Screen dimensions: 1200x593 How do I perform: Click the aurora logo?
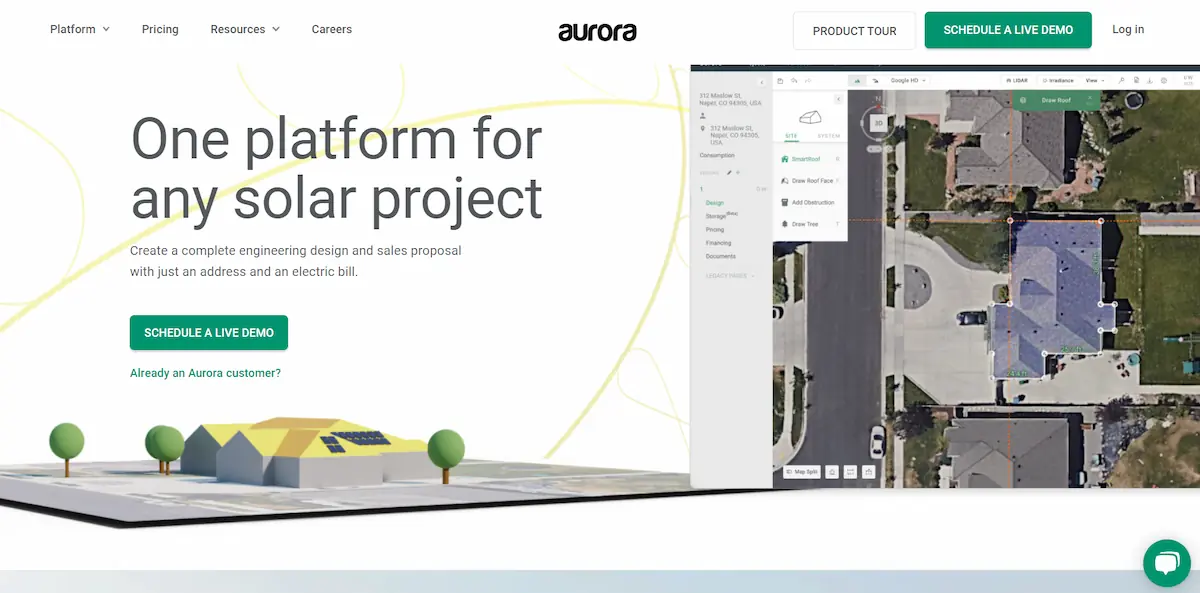598,31
